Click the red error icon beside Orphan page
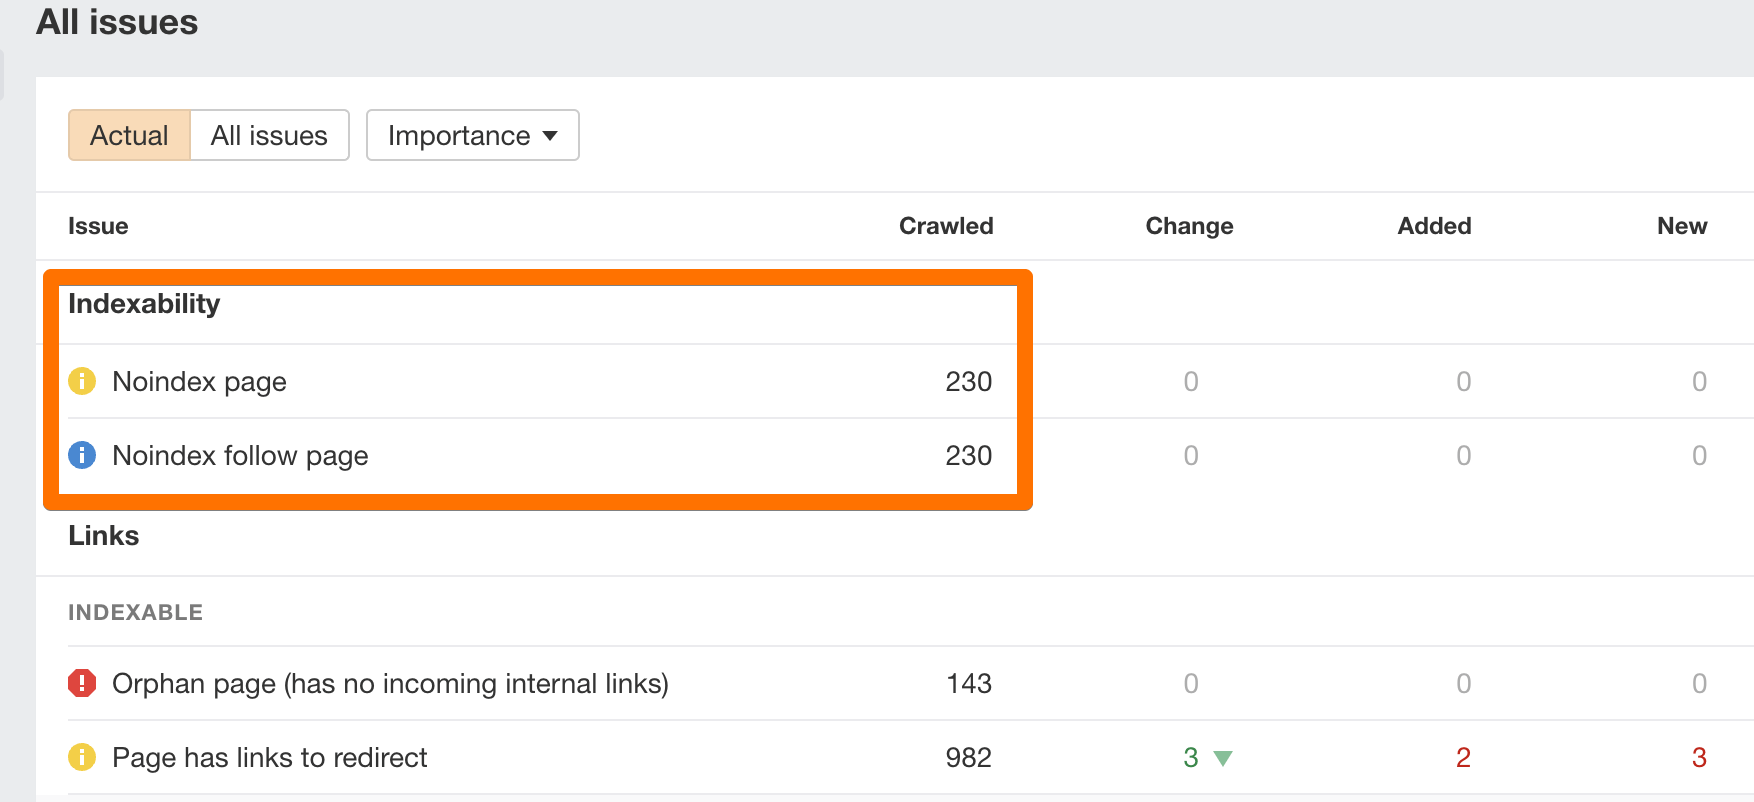Viewport: 1754px width, 802px height. coord(82,683)
